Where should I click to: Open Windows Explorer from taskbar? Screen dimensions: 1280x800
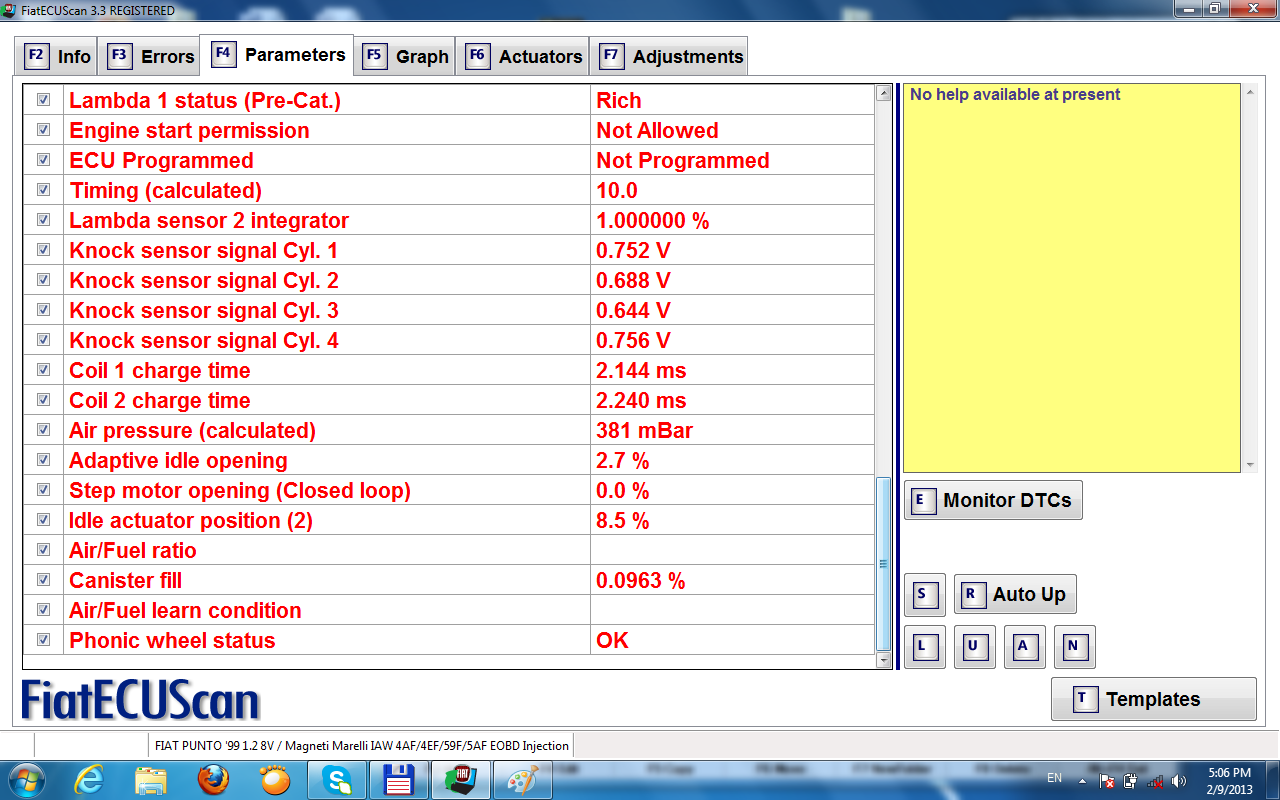[x=151, y=780]
